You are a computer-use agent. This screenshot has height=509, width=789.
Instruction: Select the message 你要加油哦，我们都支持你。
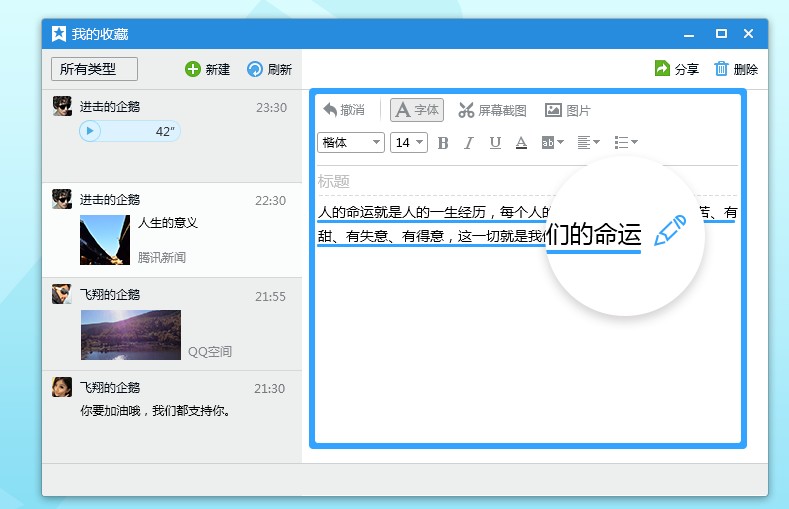[x=156, y=411]
